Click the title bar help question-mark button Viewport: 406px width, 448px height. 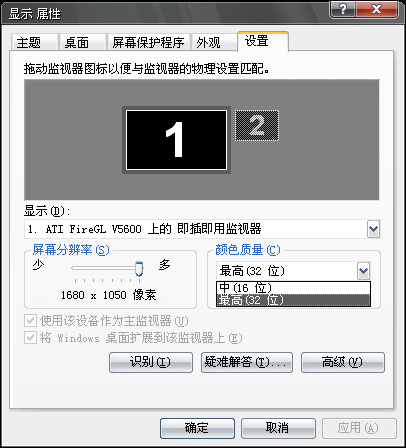click(343, 9)
